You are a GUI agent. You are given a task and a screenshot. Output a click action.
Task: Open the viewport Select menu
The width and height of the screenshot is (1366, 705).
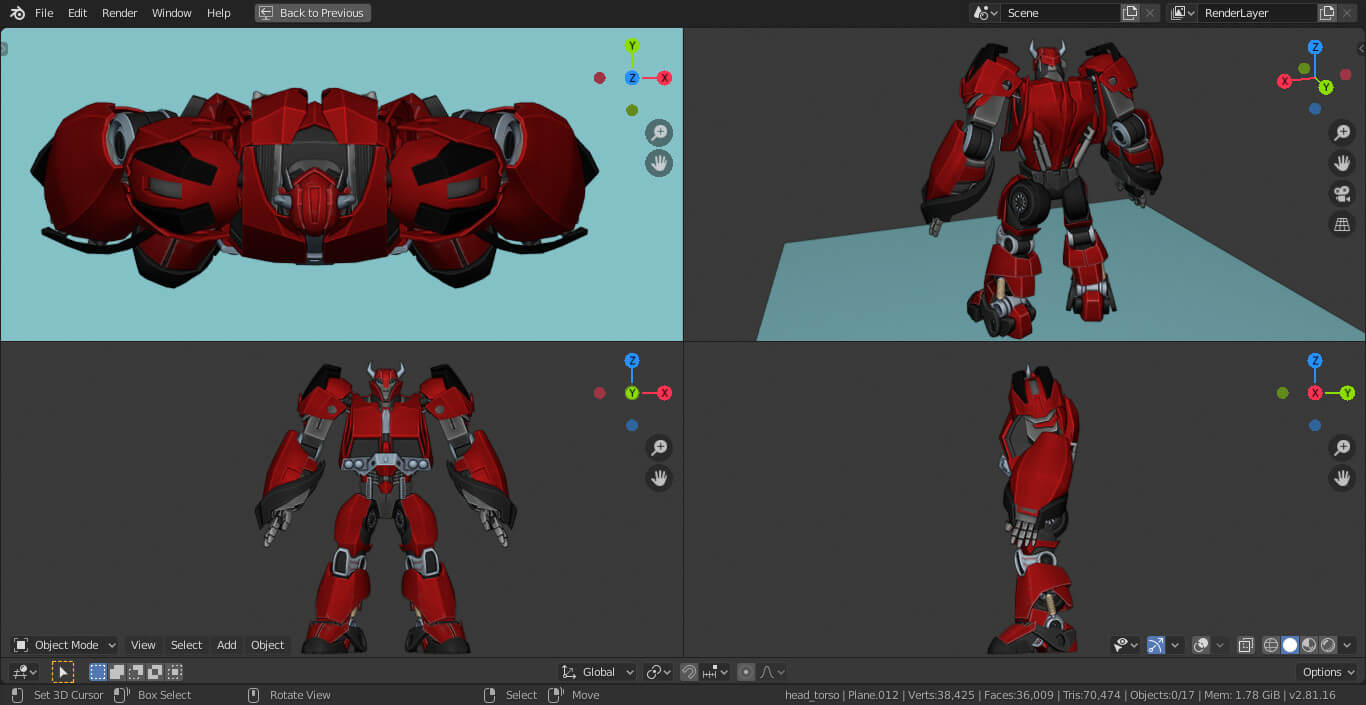pos(186,645)
